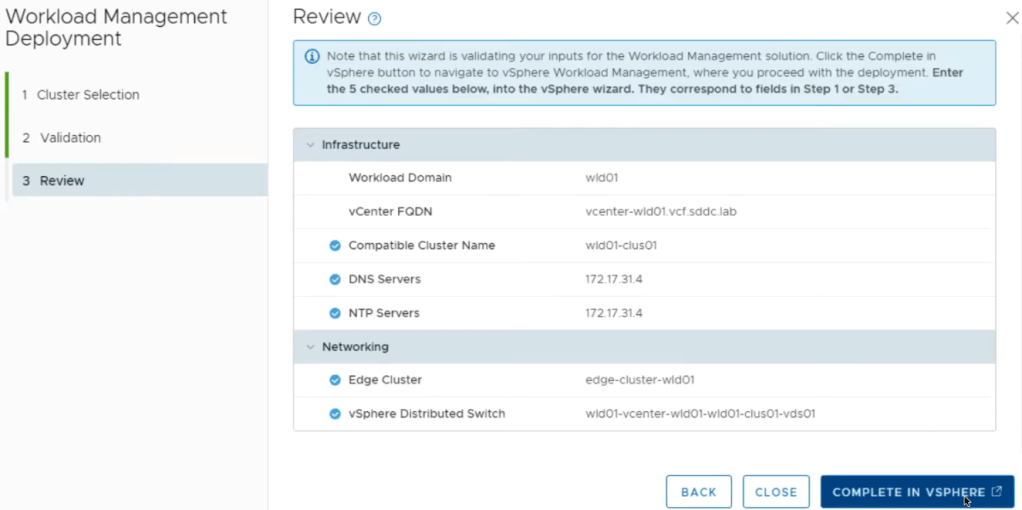Click the help icon beside Review heading

pyautogui.click(x=375, y=19)
